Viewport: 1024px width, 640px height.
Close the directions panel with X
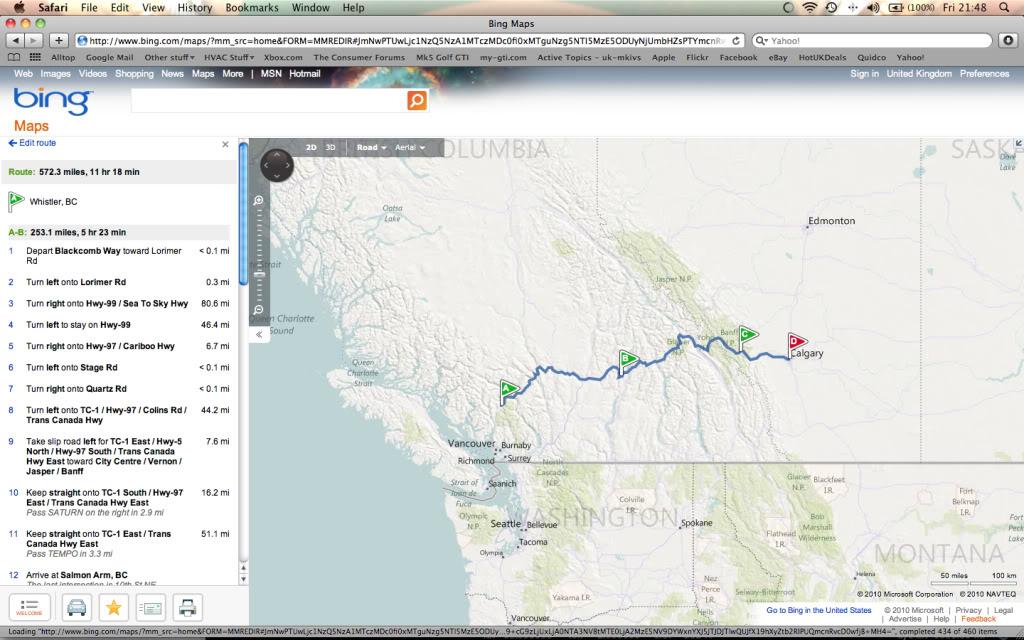pyautogui.click(x=225, y=144)
